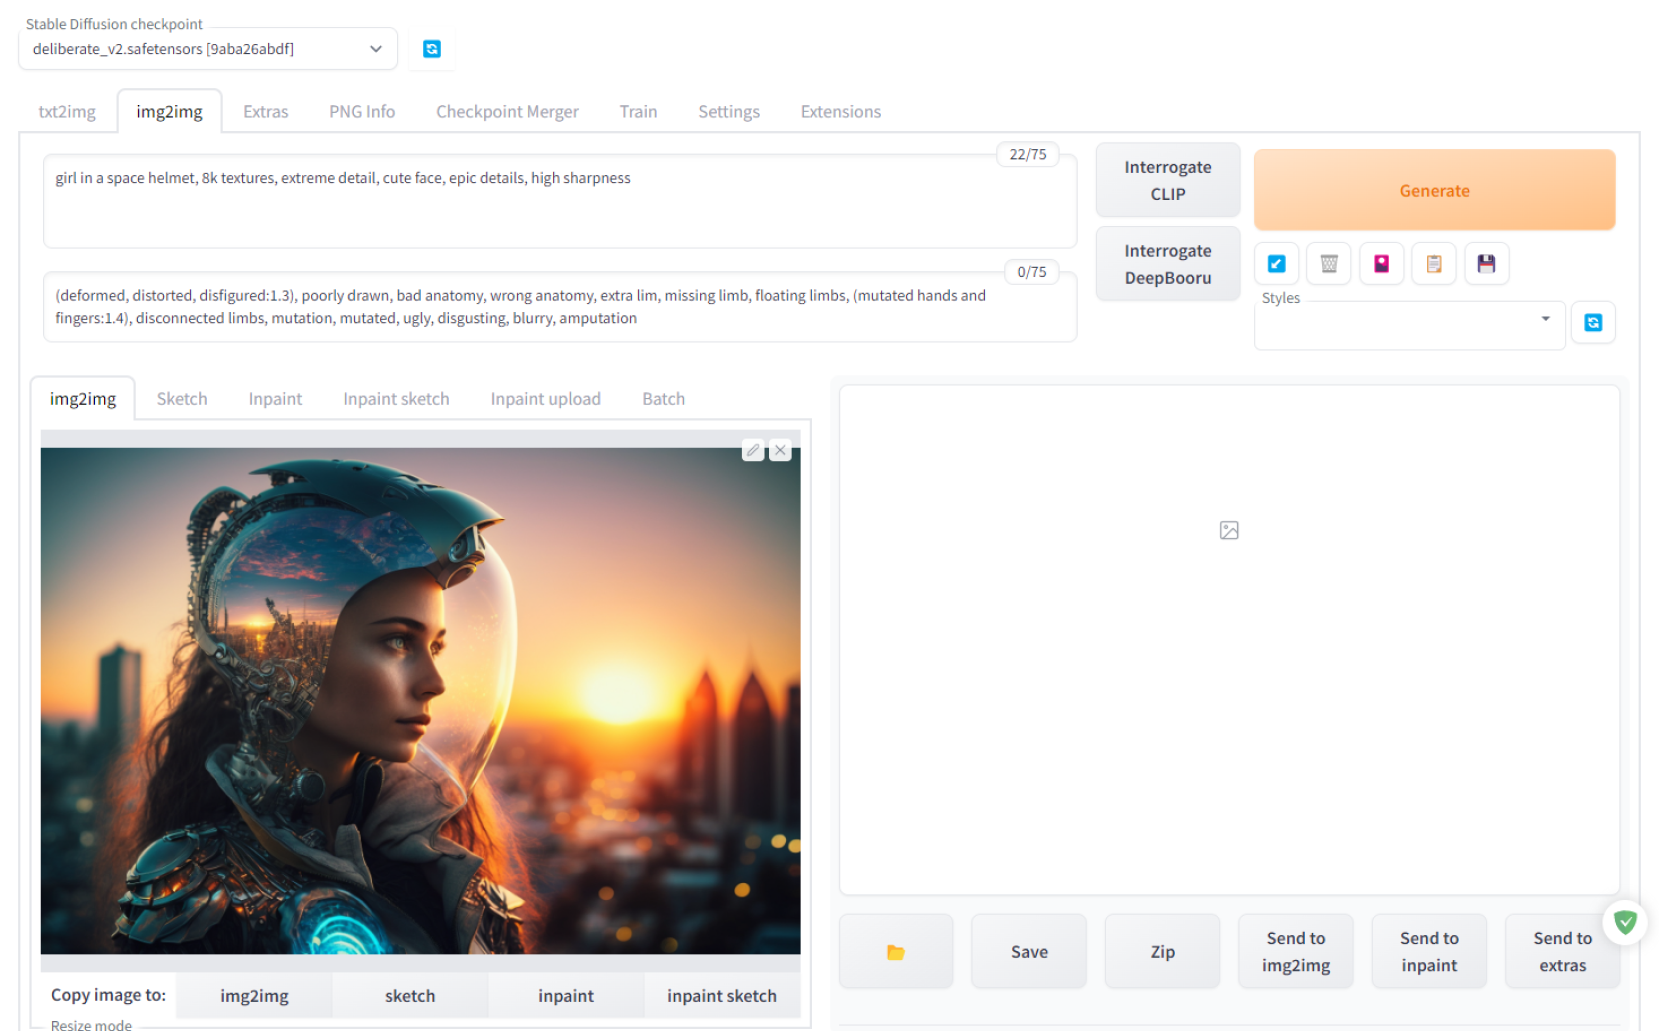Click the negative prompt text box
This screenshot has height=1031, width=1659.
[x=560, y=307]
